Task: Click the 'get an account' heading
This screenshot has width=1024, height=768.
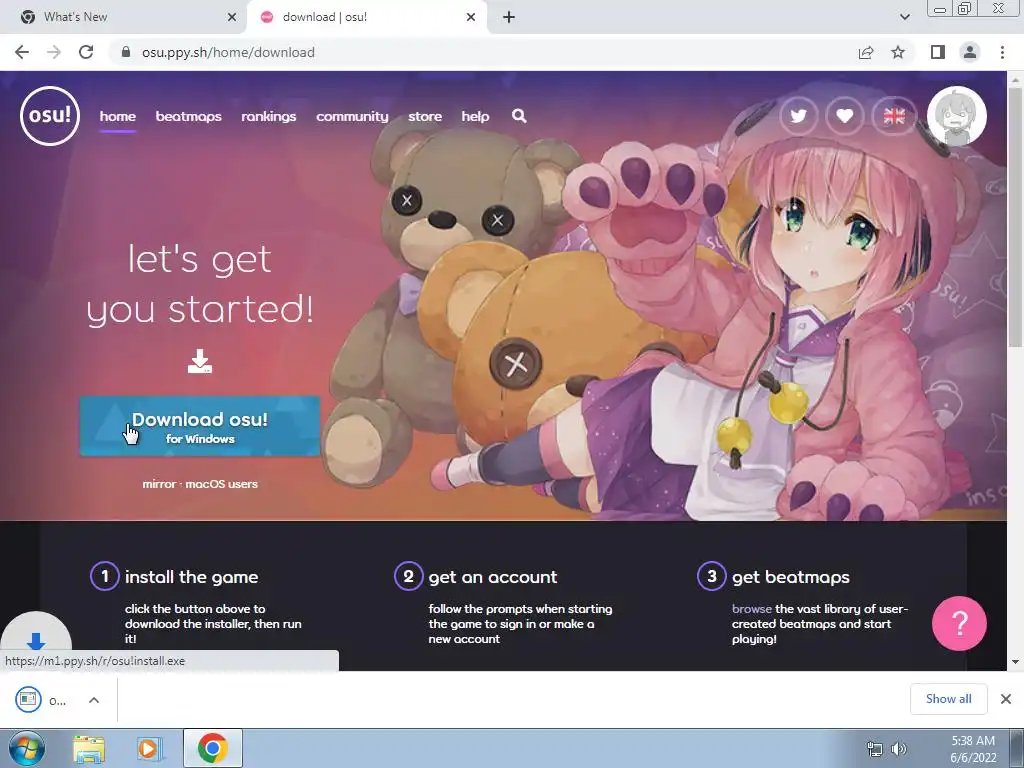Action: pyautogui.click(x=493, y=577)
